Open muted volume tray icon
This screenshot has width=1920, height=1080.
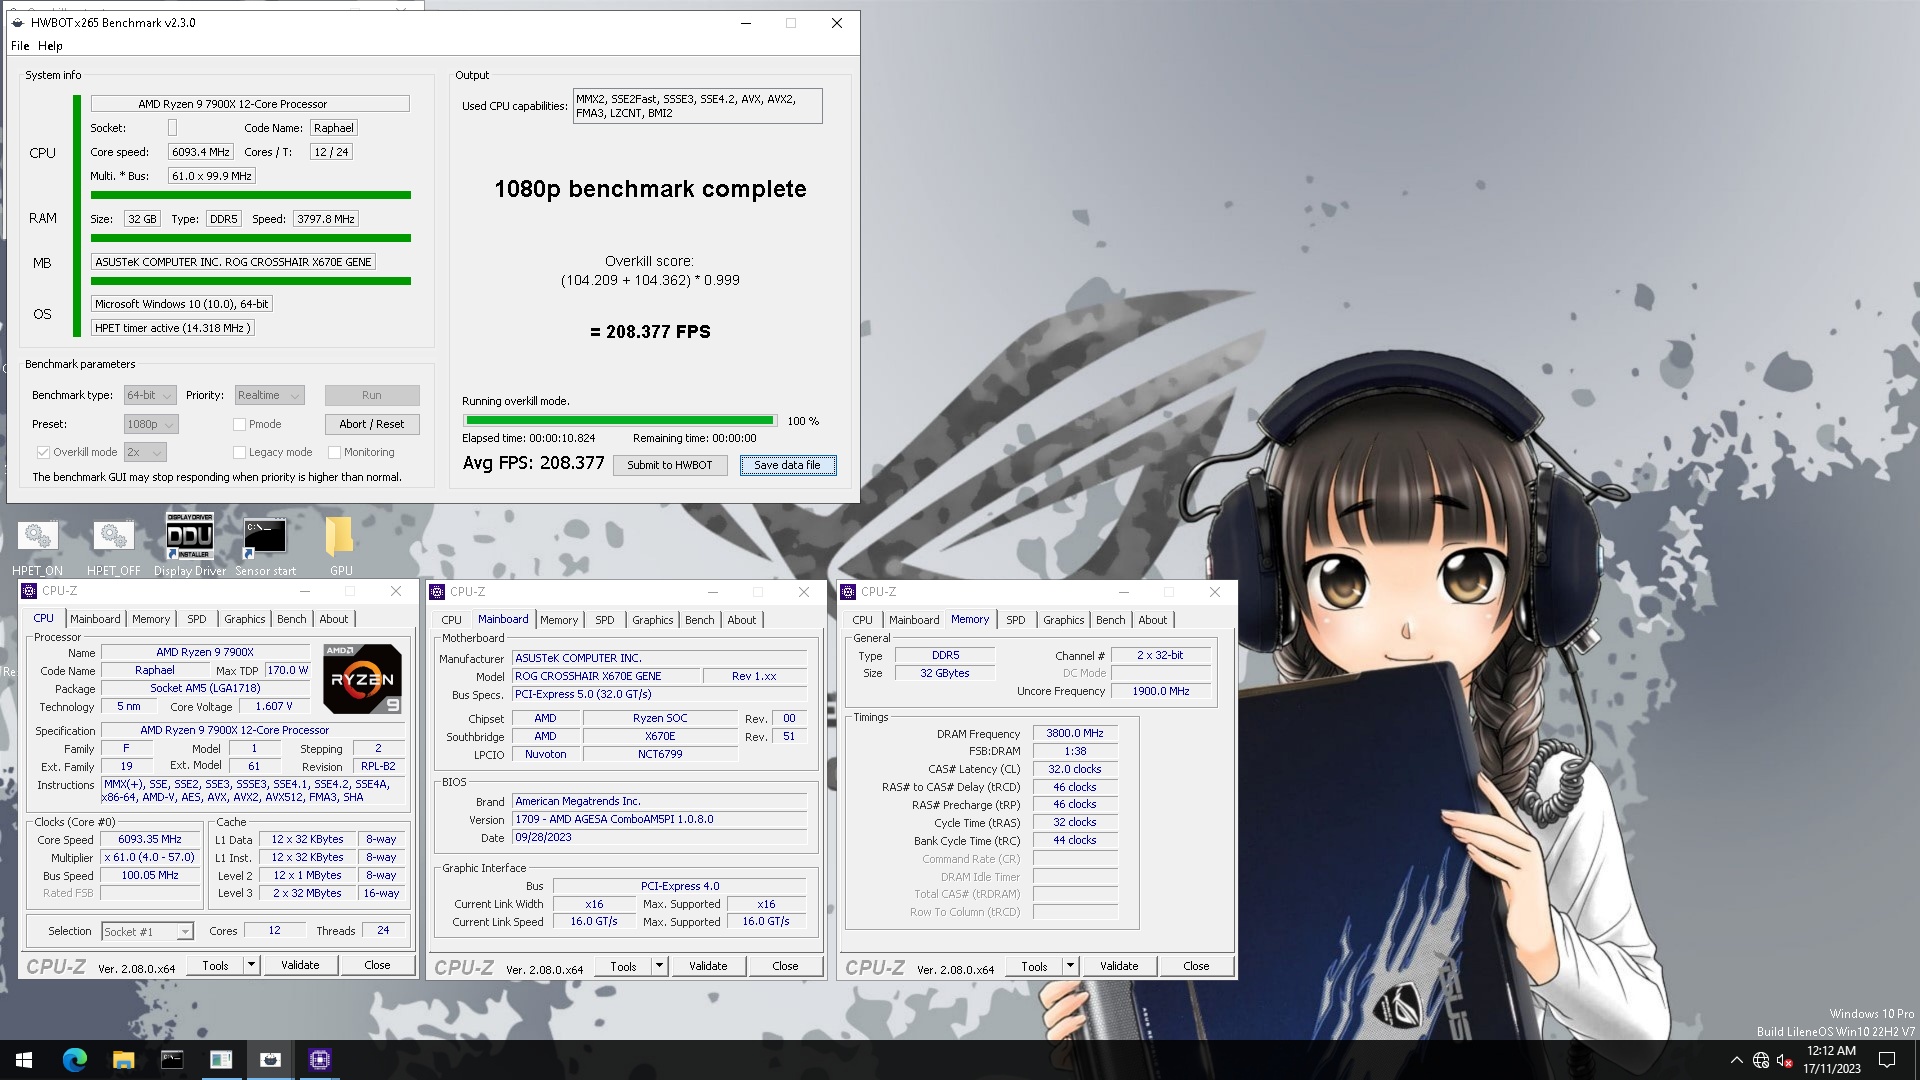click(x=1785, y=1060)
